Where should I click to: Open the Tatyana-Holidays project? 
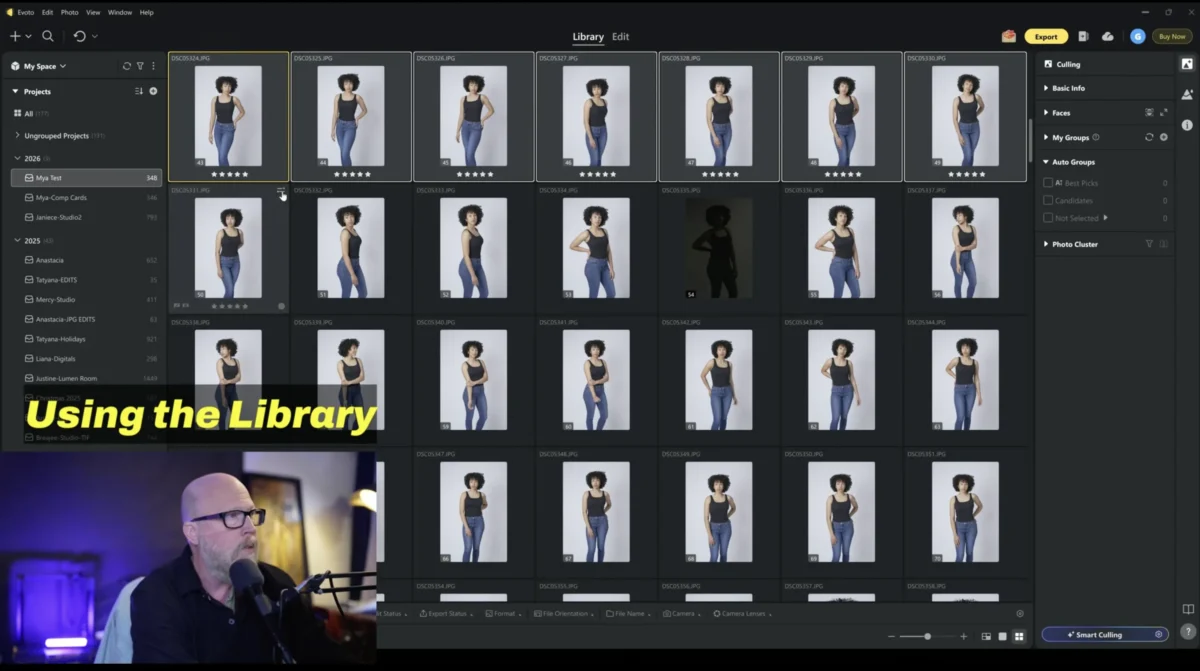tap(86, 339)
